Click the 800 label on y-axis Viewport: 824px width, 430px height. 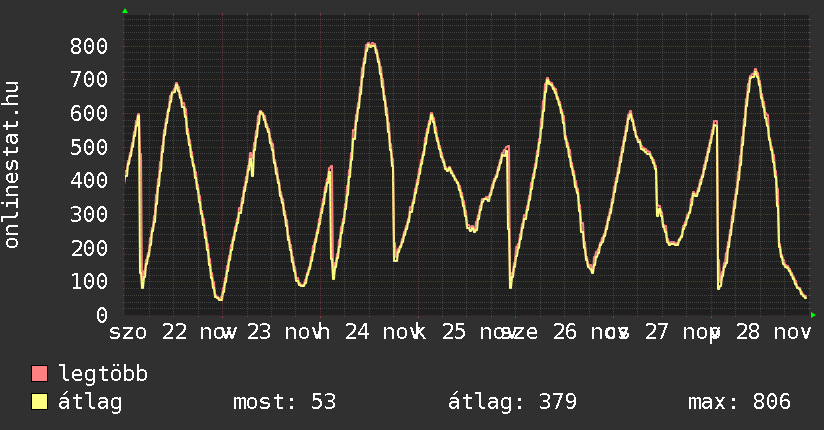tap(89, 46)
